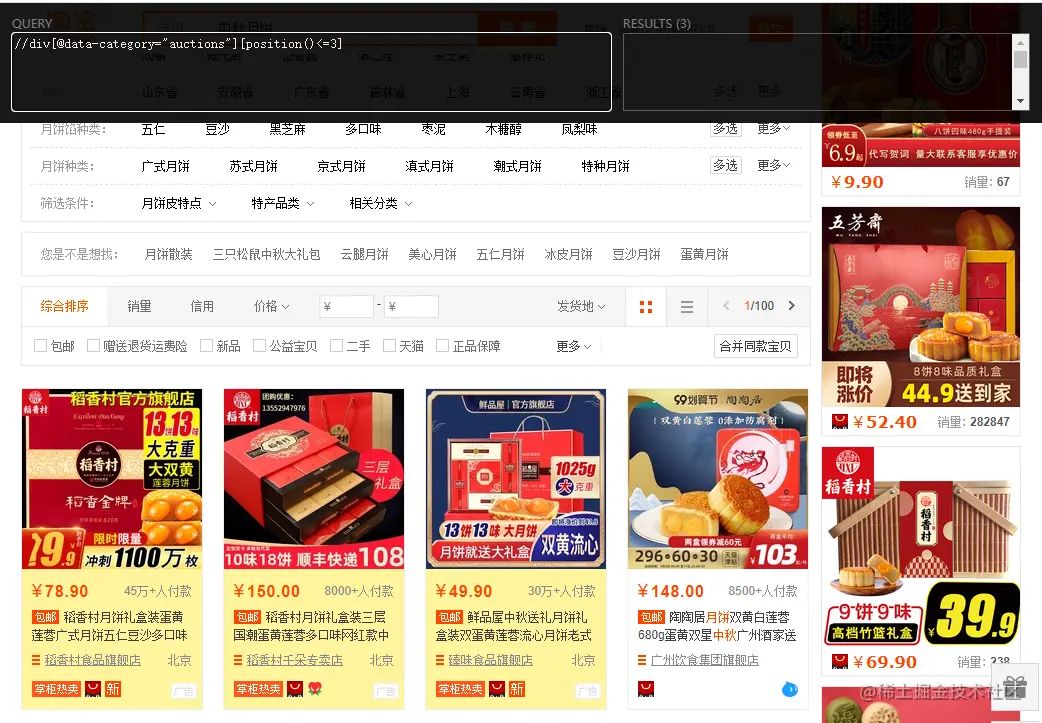Viewport: 1042px width, 723px height.
Task: Click Tmall icon beside ¥52.40 price
Action: [840, 421]
